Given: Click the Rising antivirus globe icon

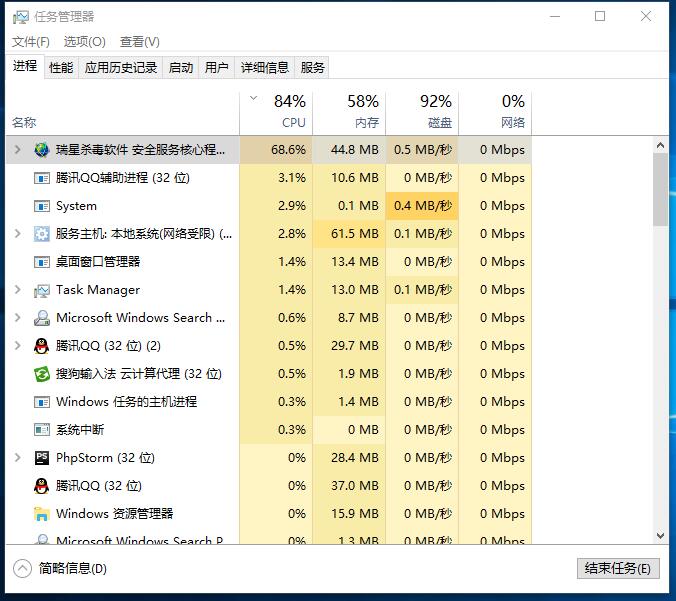Looking at the screenshot, I should coord(42,150).
